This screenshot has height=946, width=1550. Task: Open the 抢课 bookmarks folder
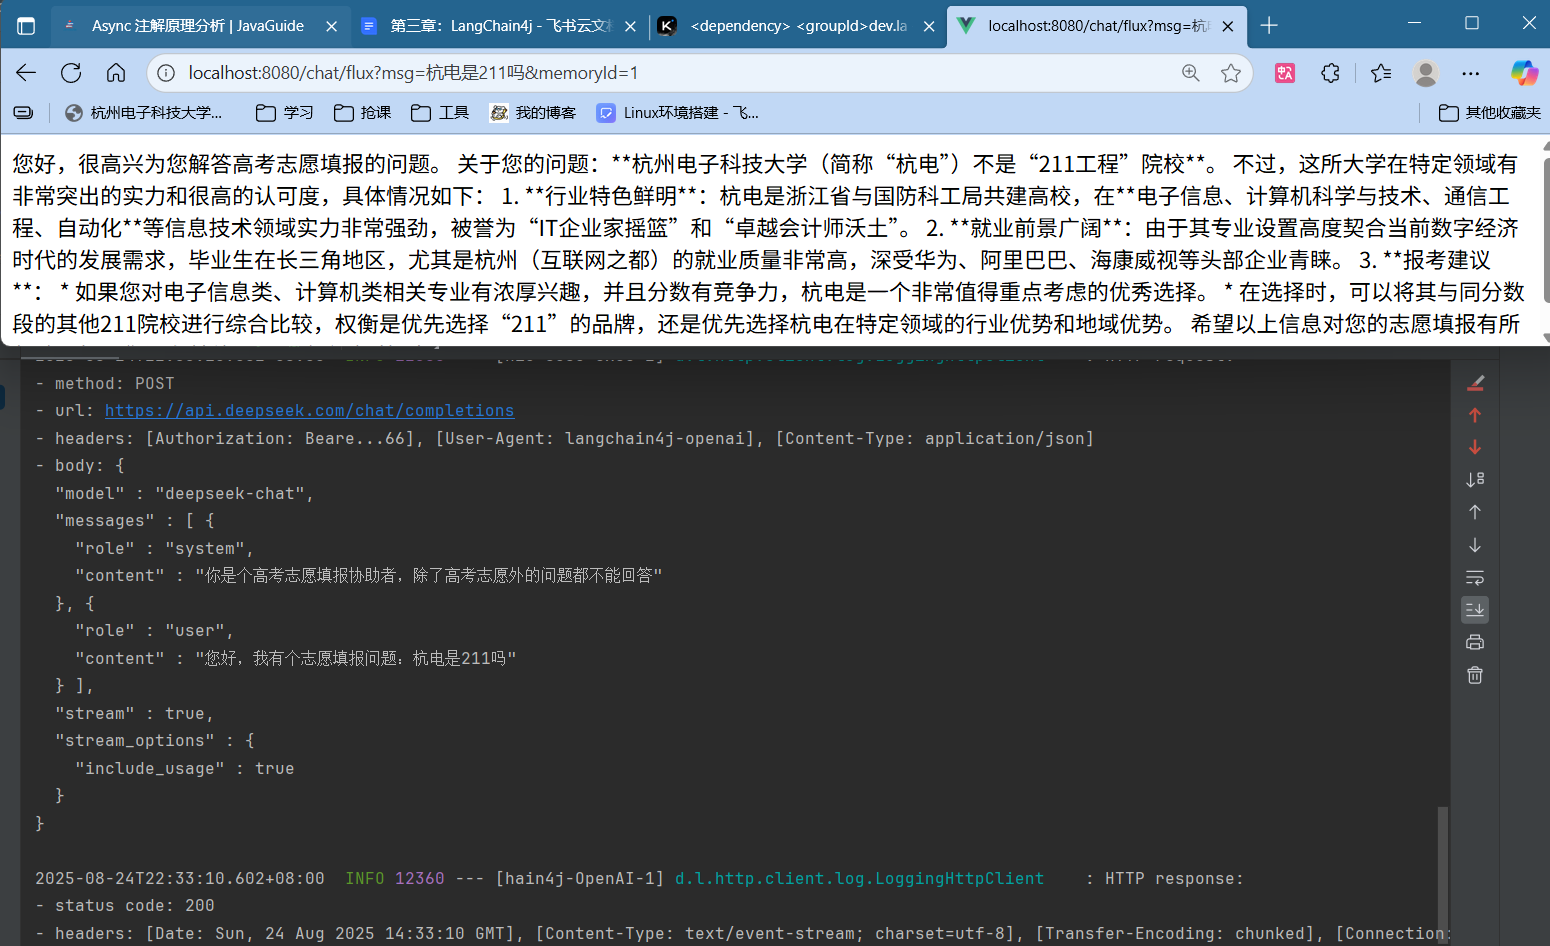click(x=363, y=113)
